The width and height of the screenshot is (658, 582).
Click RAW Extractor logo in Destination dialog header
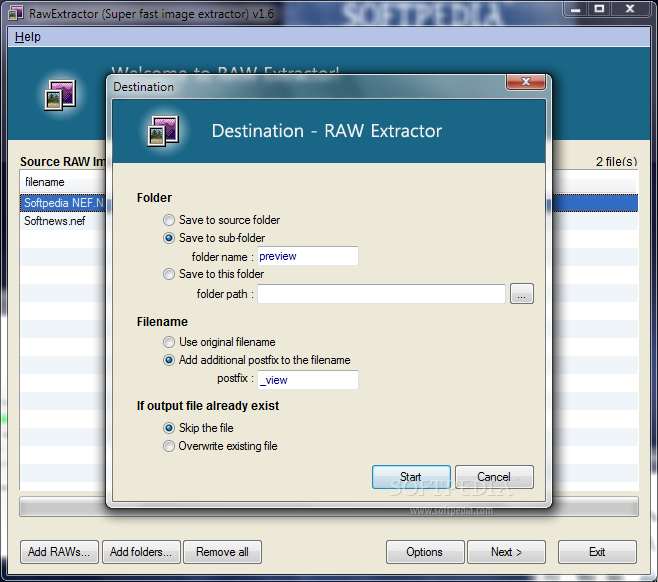(163, 131)
